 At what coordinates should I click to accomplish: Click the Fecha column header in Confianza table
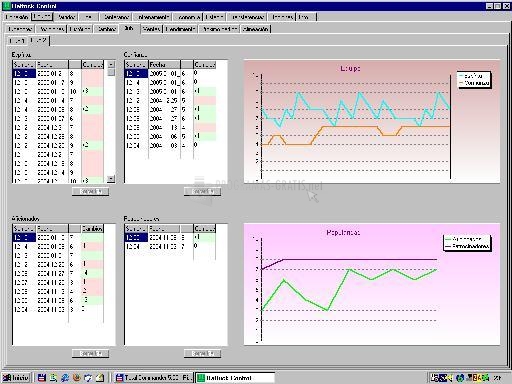(164, 64)
